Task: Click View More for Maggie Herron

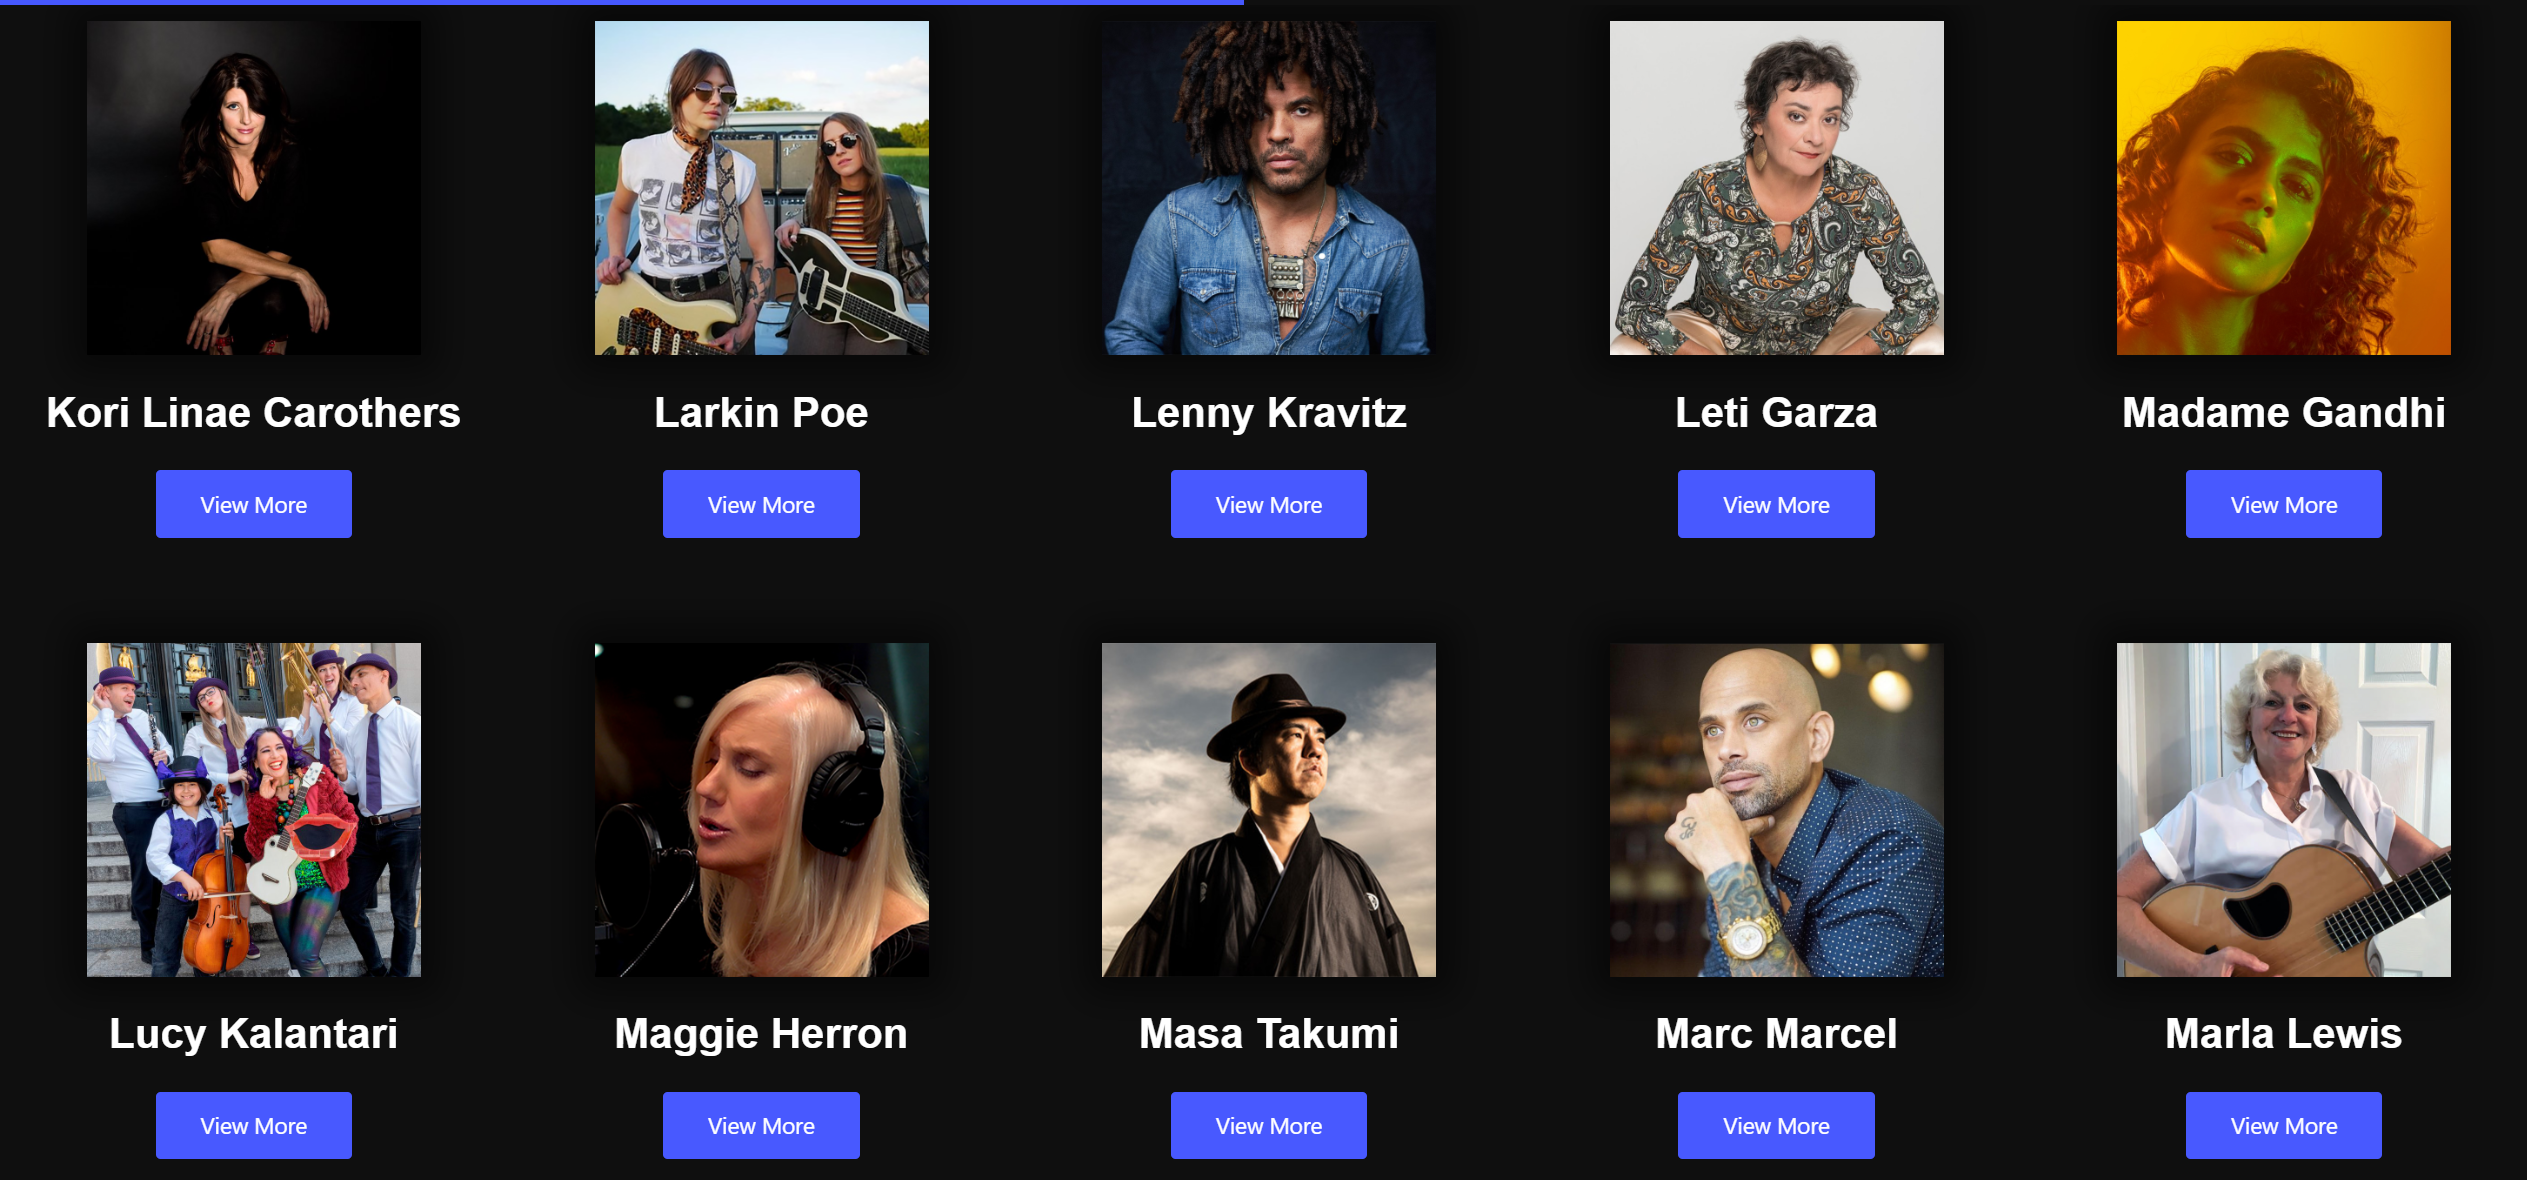Action: 761,1125
